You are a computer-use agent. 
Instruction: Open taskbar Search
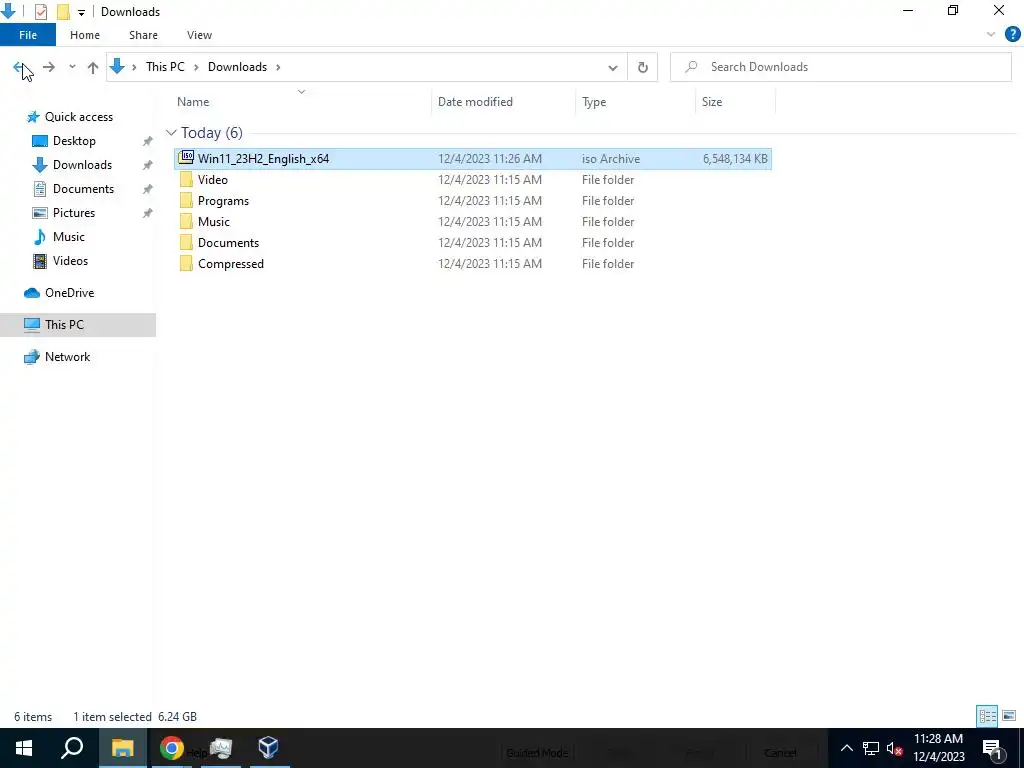pos(72,748)
